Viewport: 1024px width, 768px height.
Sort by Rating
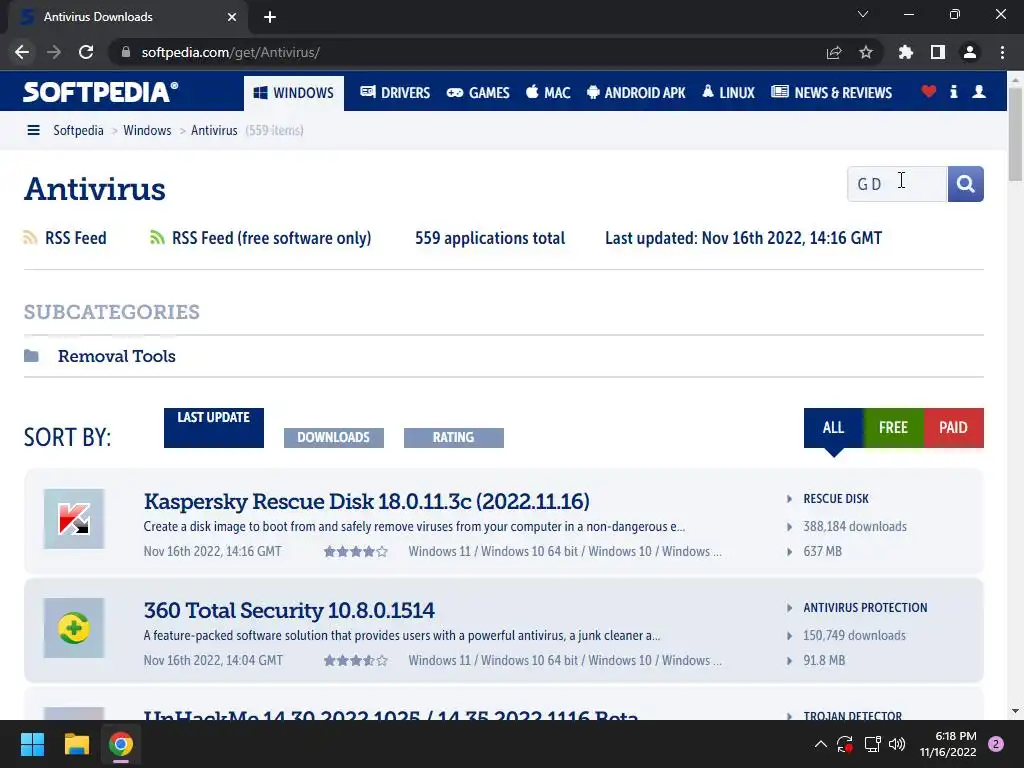(454, 438)
